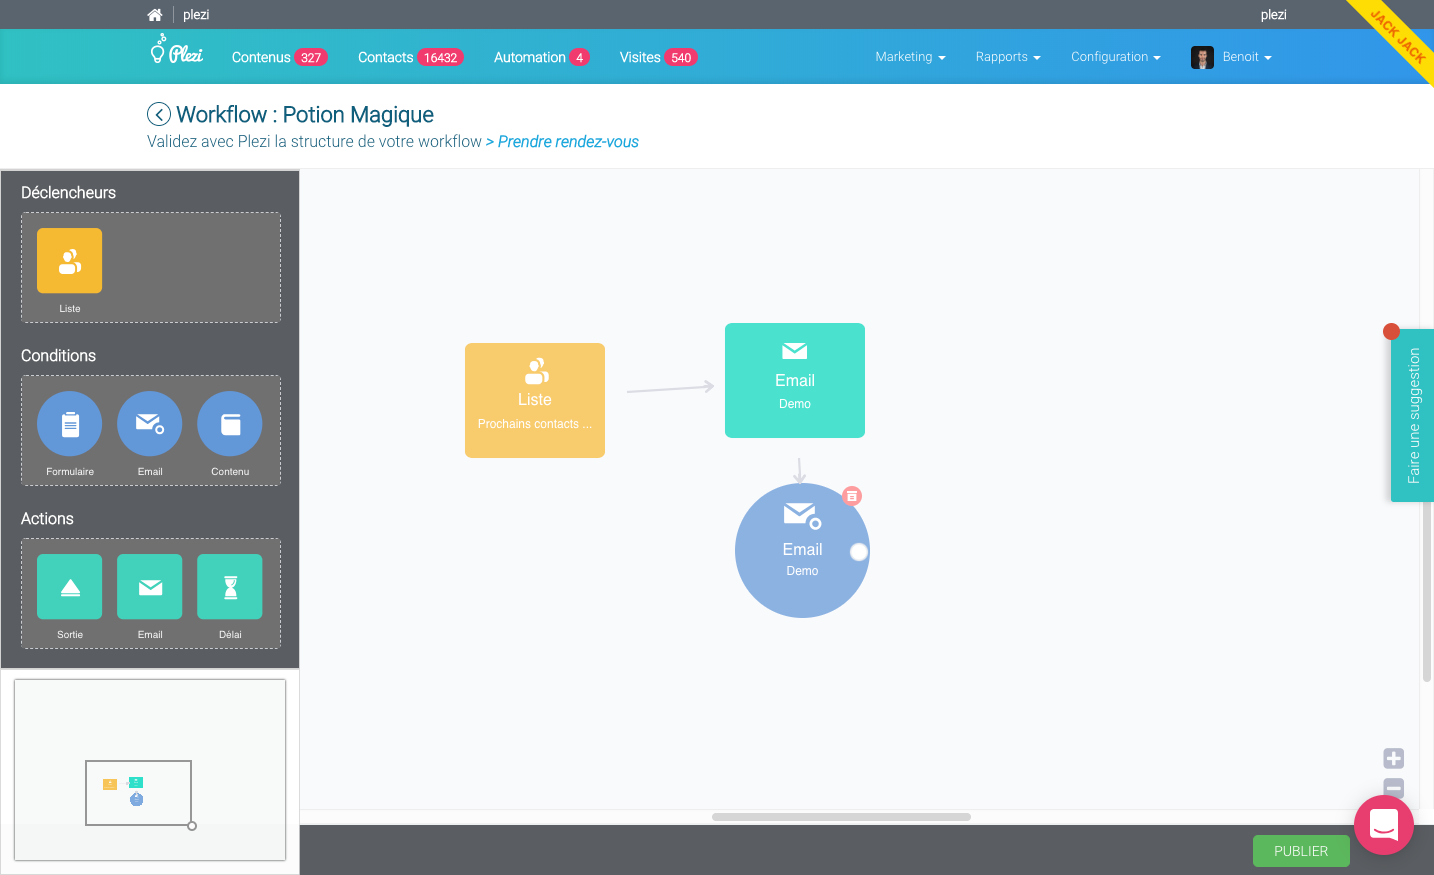This screenshot has height=875, width=1434.
Task: Open the Faire une suggestion tab
Action: click(x=1412, y=415)
